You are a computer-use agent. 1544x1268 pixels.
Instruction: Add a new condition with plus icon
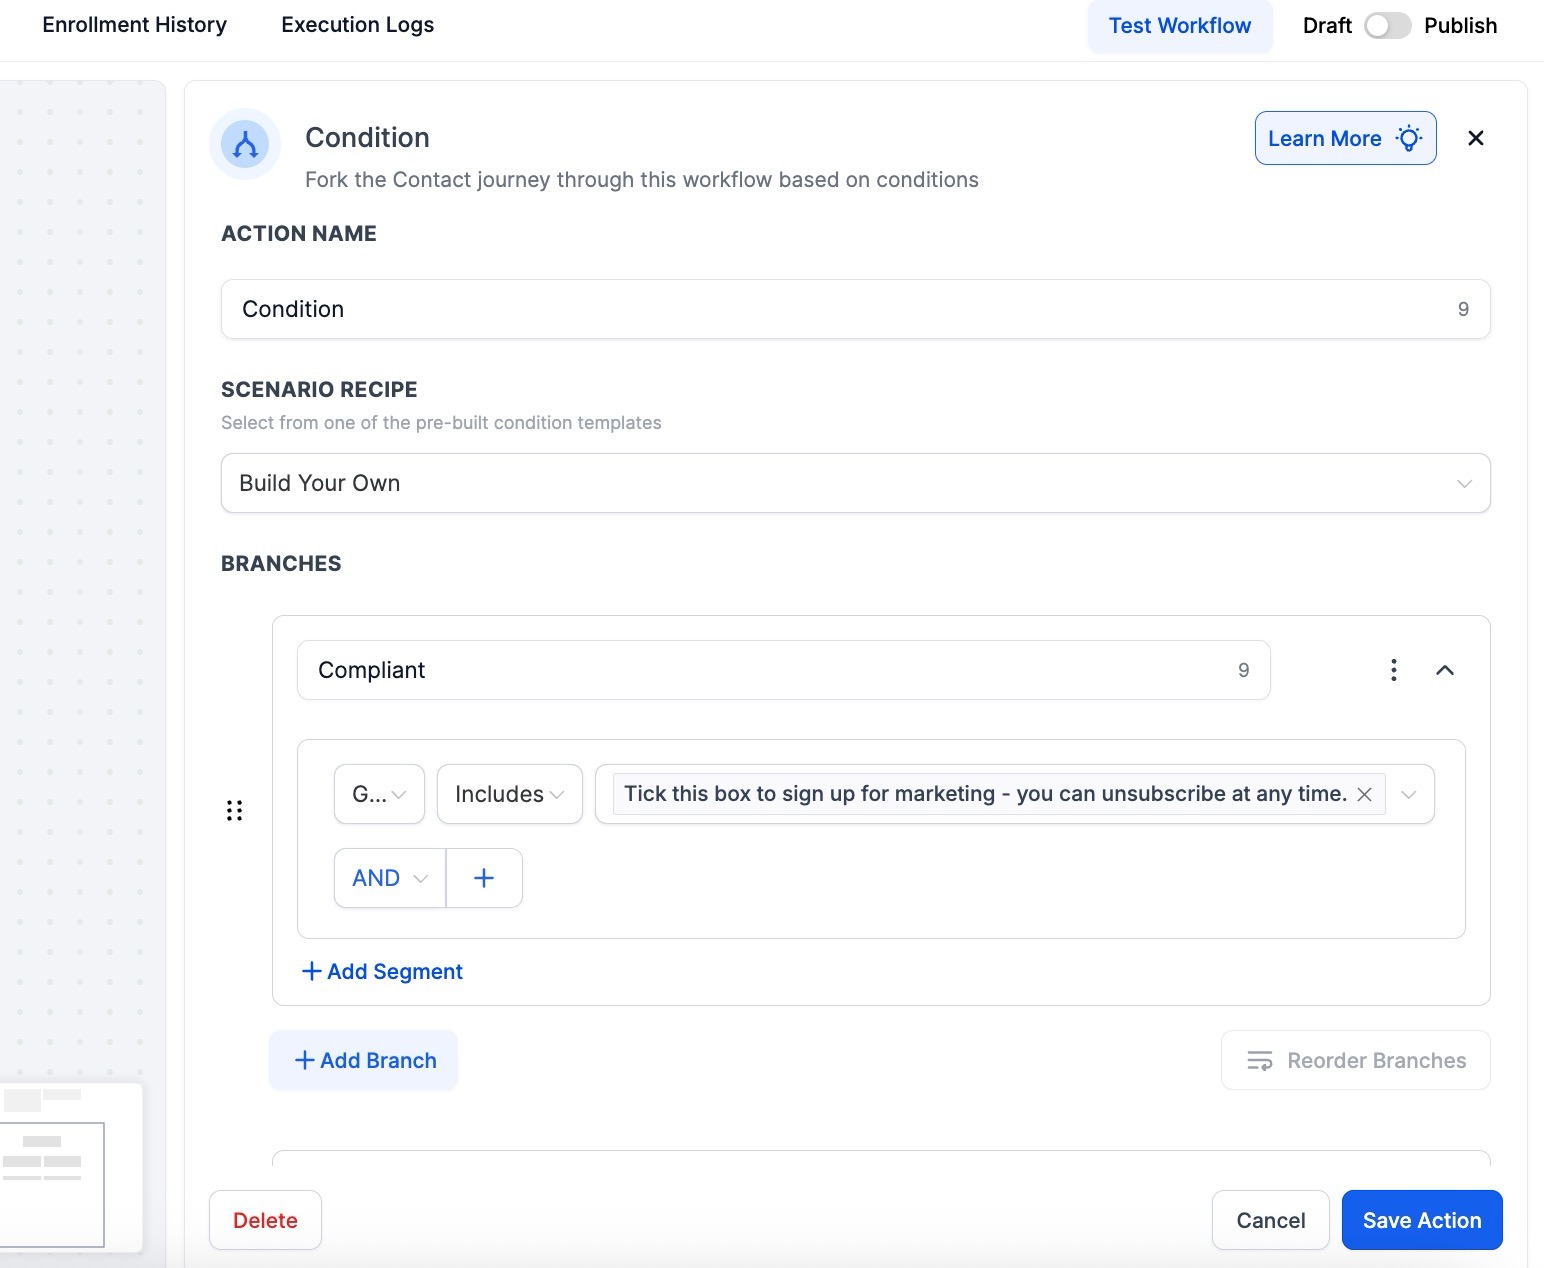click(484, 878)
